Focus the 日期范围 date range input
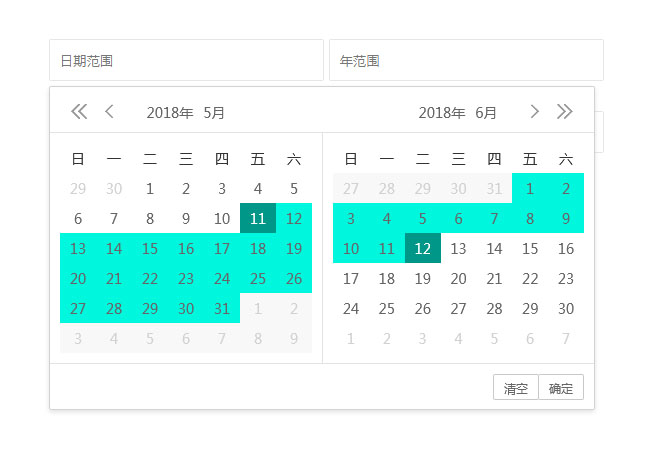Image resolution: width=650 pixels, height=450 pixels. 186,61
